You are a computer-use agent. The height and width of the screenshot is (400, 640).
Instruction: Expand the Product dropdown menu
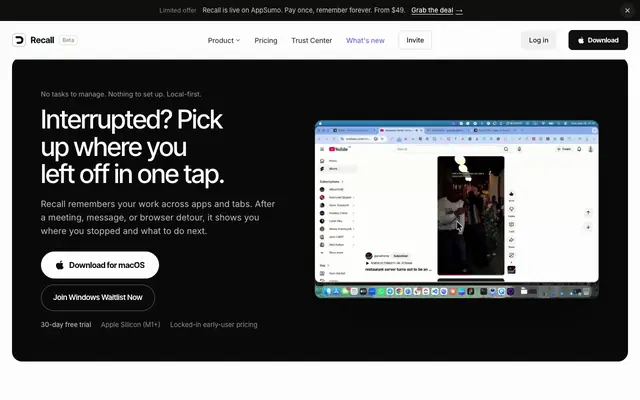224,40
